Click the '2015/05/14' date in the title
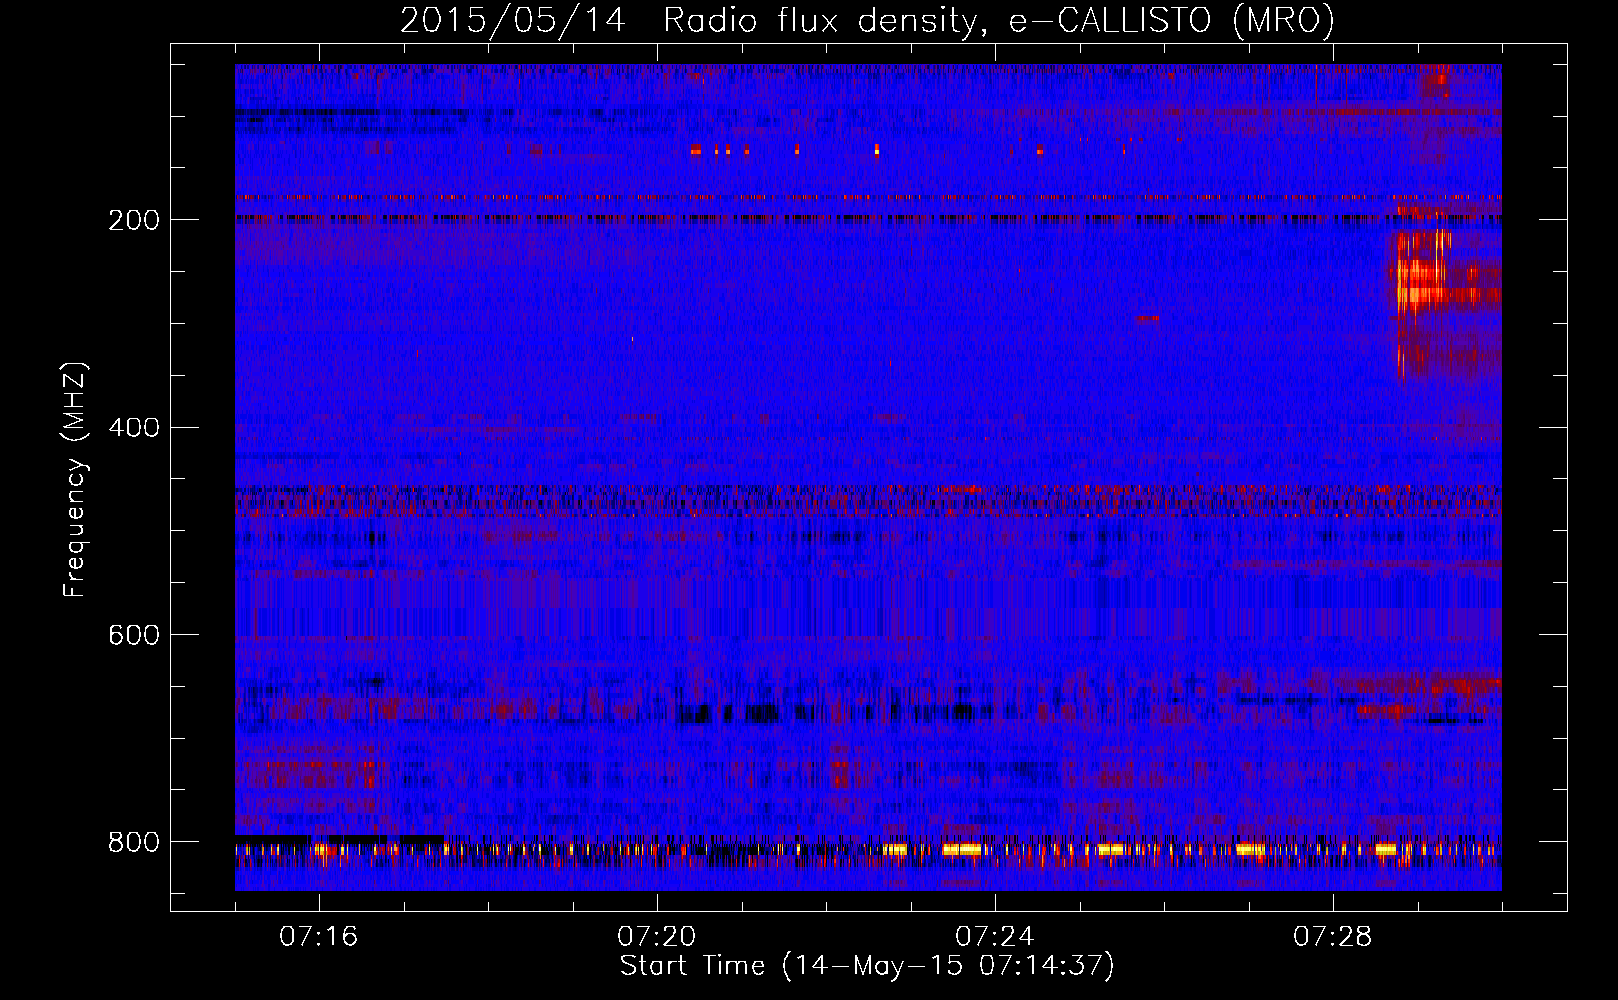 pos(512,21)
